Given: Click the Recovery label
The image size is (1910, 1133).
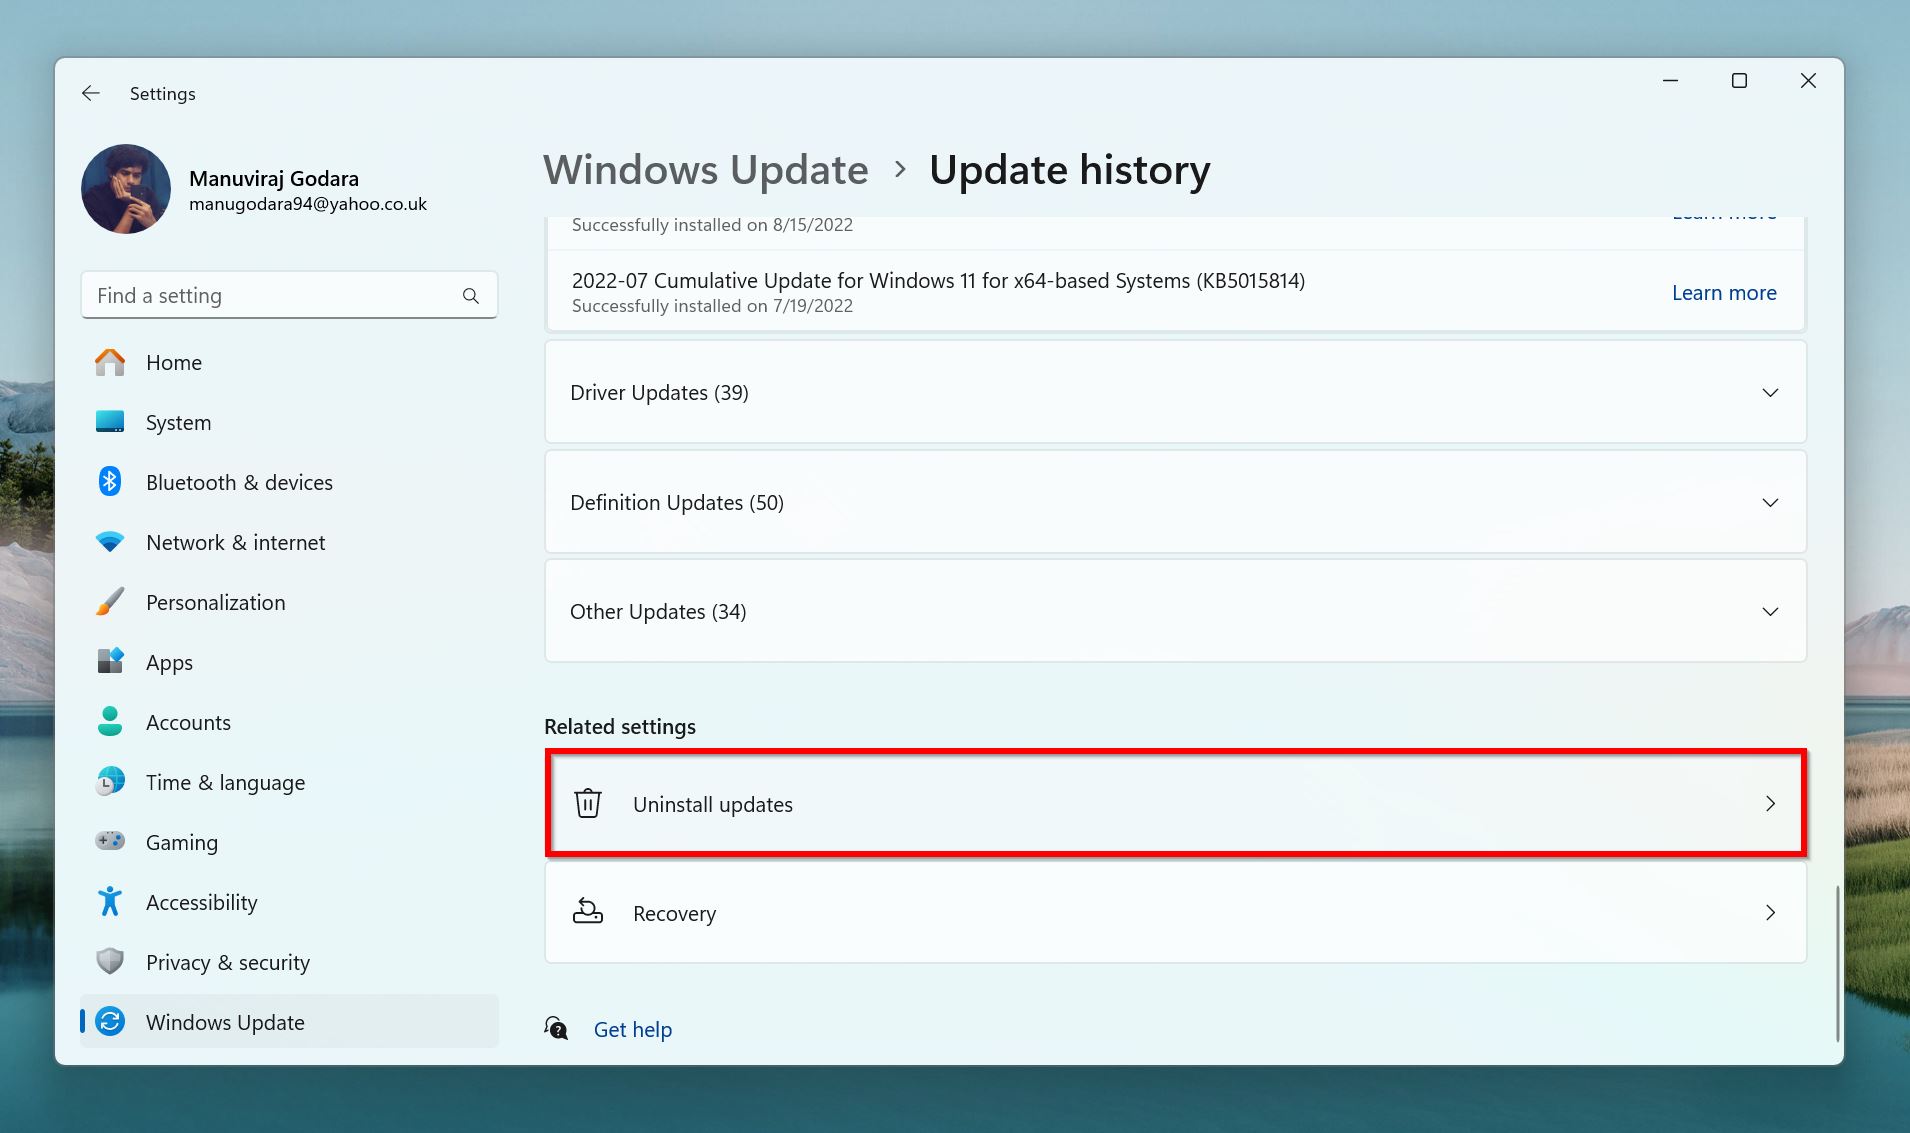Looking at the screenshot, I should tap(675, 913).
